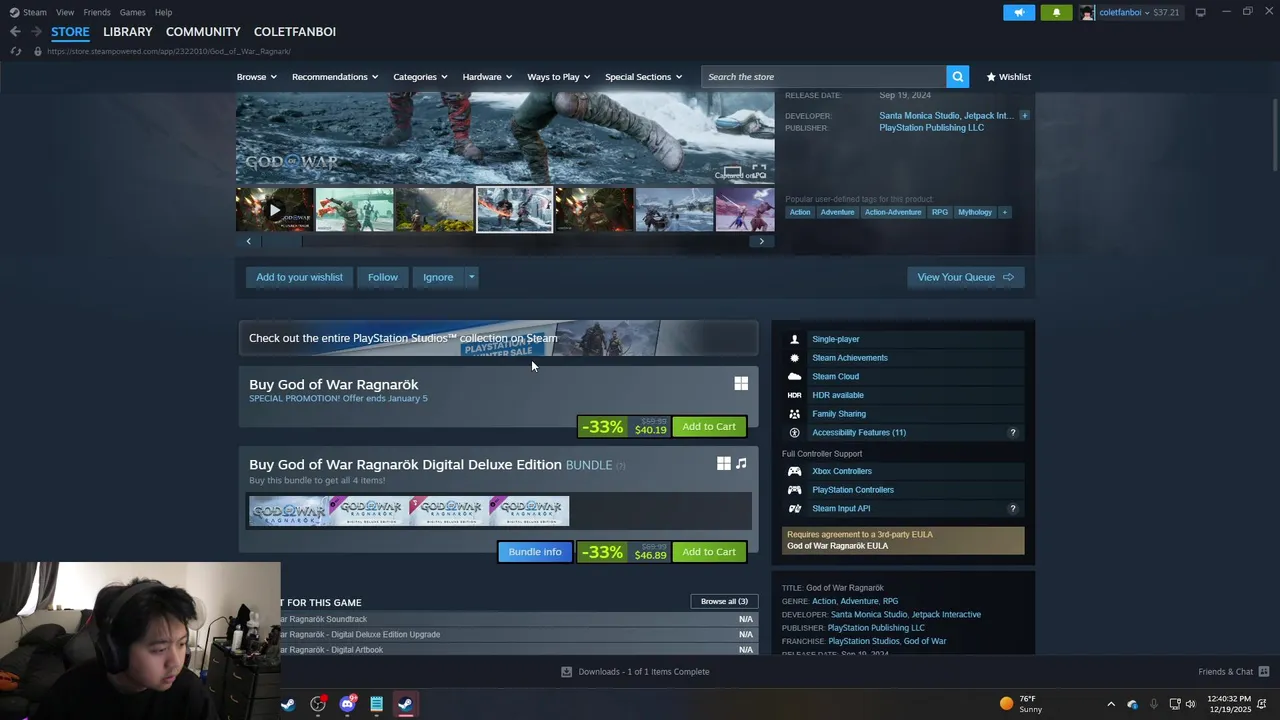This screenshot has width=1280, height=720.
Task: Open the green notifications bell
Action: (1056, 12)
